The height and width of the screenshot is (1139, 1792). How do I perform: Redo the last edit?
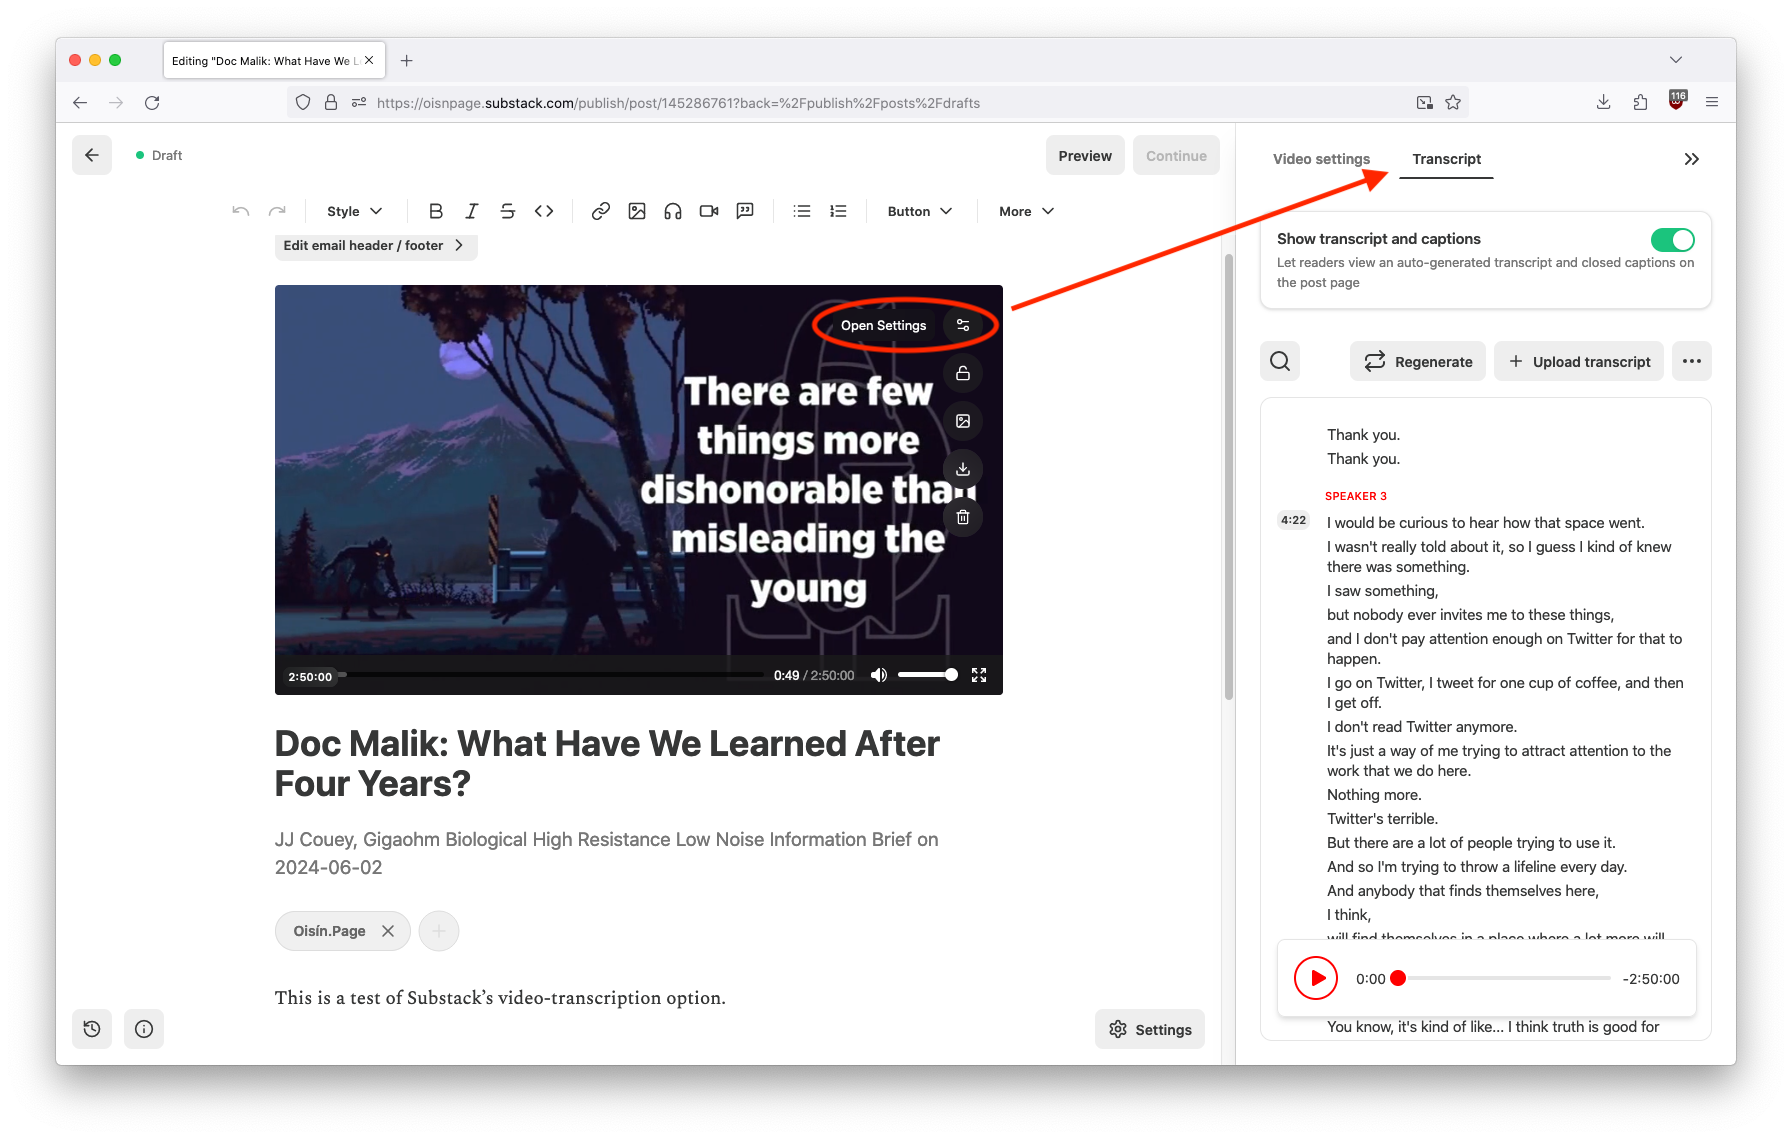pyautogui.click(x=277, y=211)
